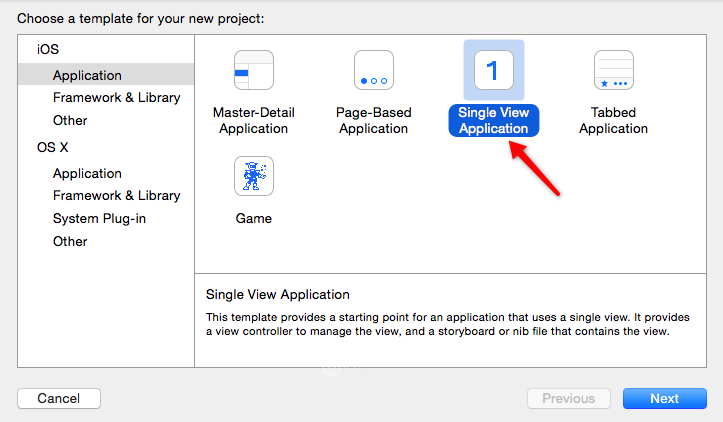Click the Cancel button

[x=59, y=398]
